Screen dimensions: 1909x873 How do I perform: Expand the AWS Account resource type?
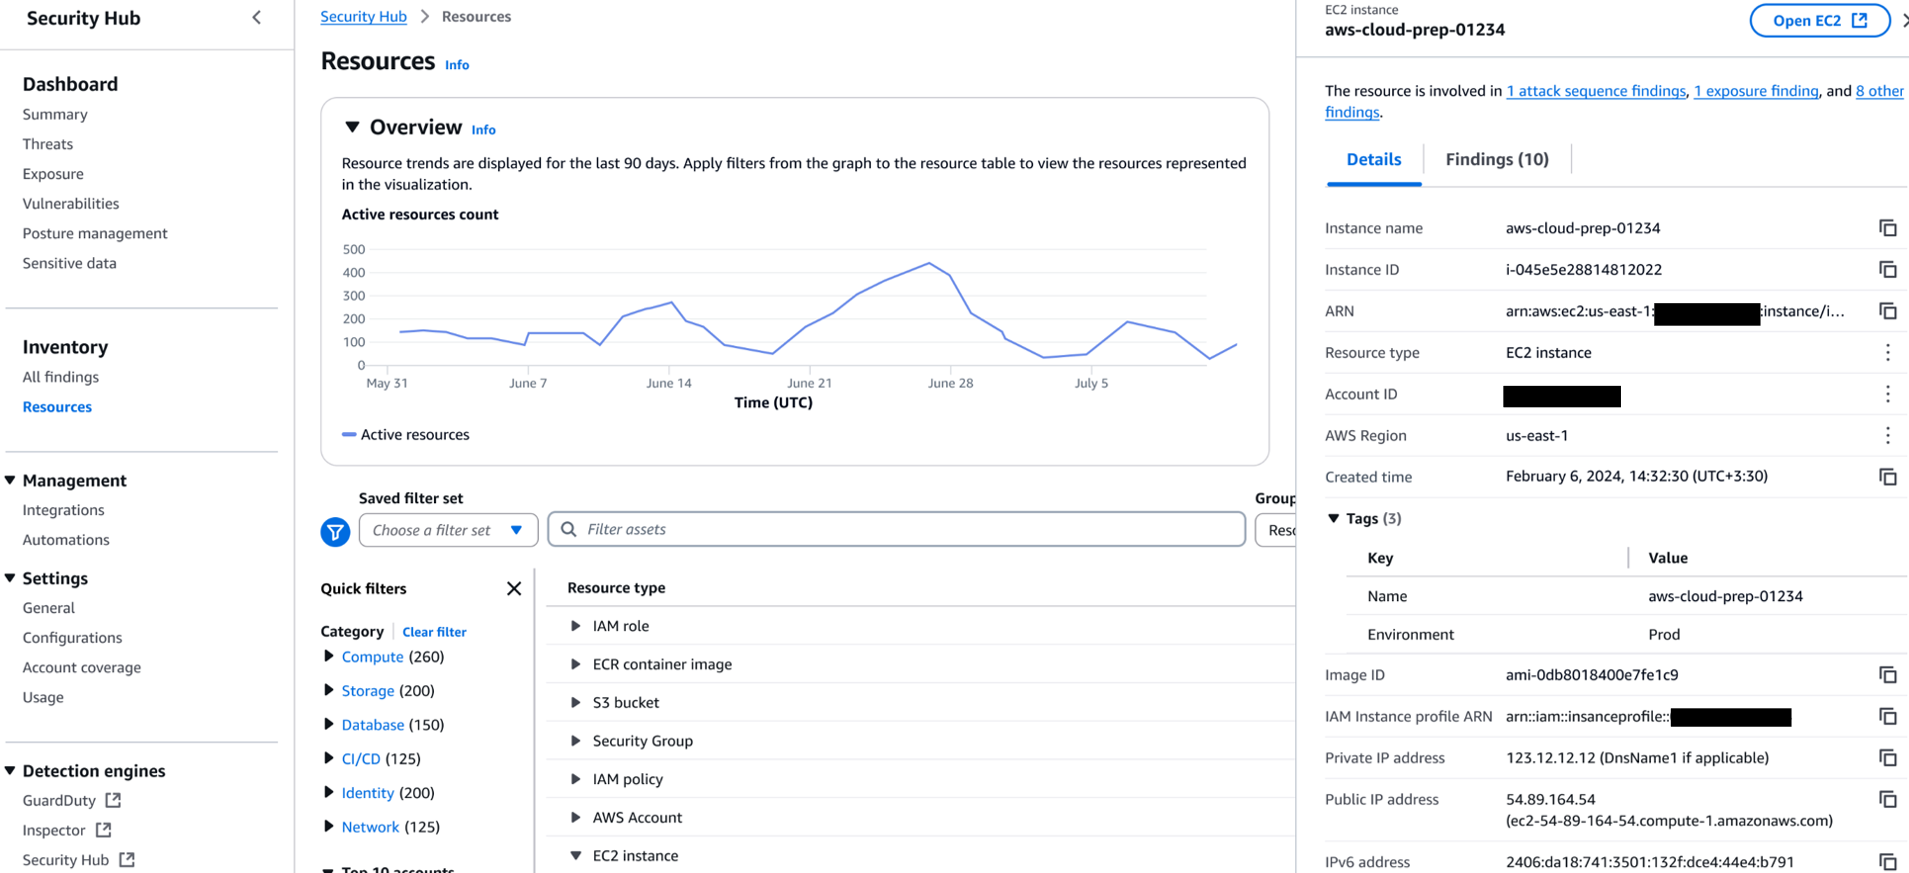[576, 817]
